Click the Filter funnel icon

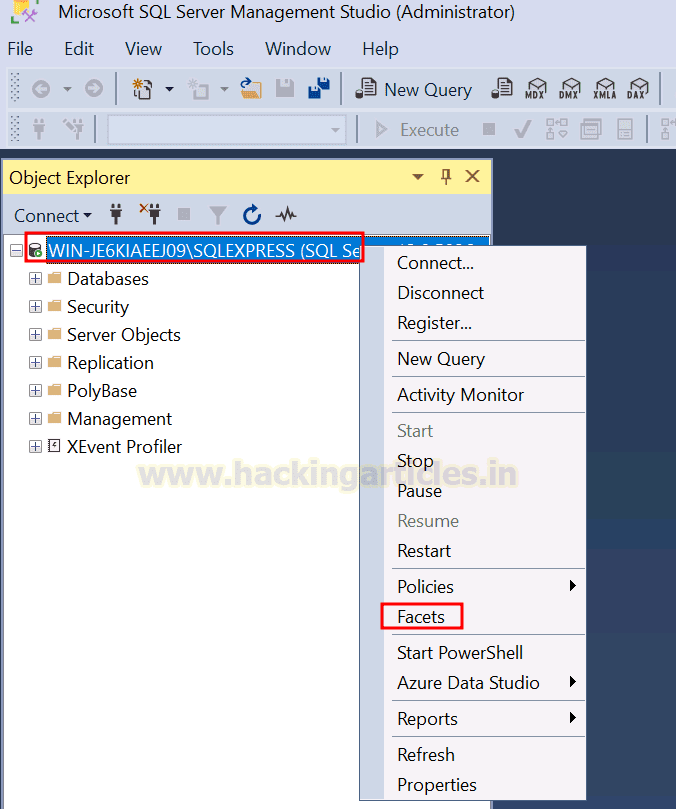pyautogui.click(x=218, y=215)
